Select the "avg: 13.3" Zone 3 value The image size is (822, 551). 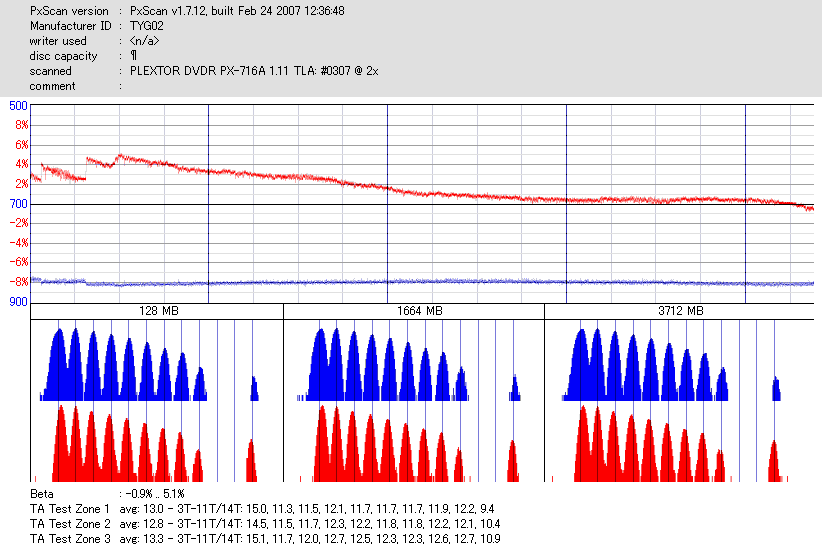[x=142, y=539]
